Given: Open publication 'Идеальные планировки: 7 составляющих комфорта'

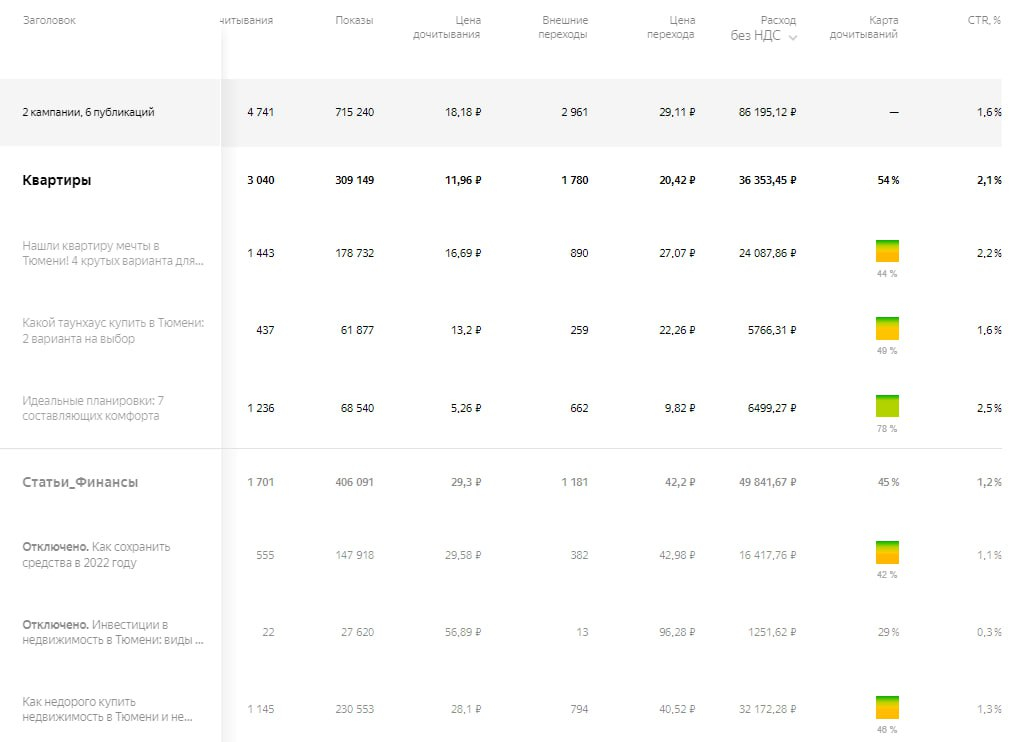Looking at the screenshot, I should (x=91, y=408).
